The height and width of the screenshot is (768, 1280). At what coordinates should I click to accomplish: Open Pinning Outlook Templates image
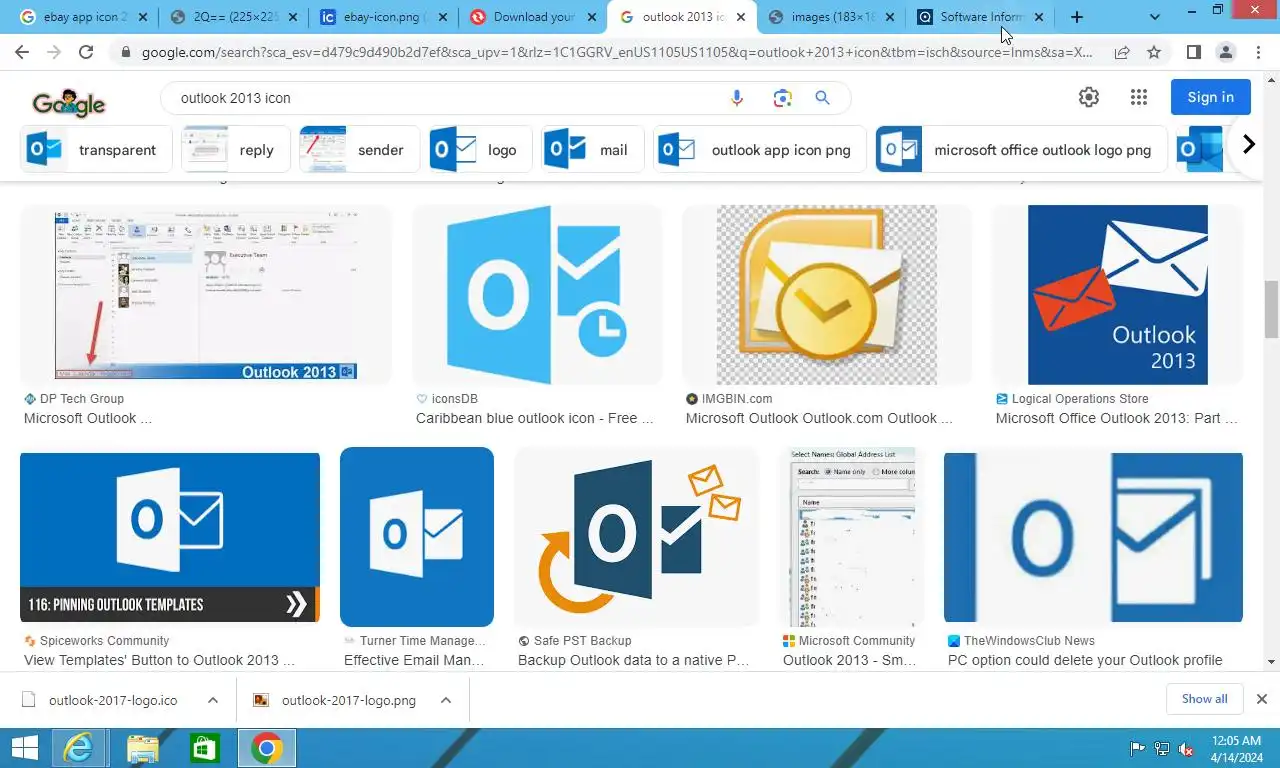pyautogui.click(x=170, y=537)
